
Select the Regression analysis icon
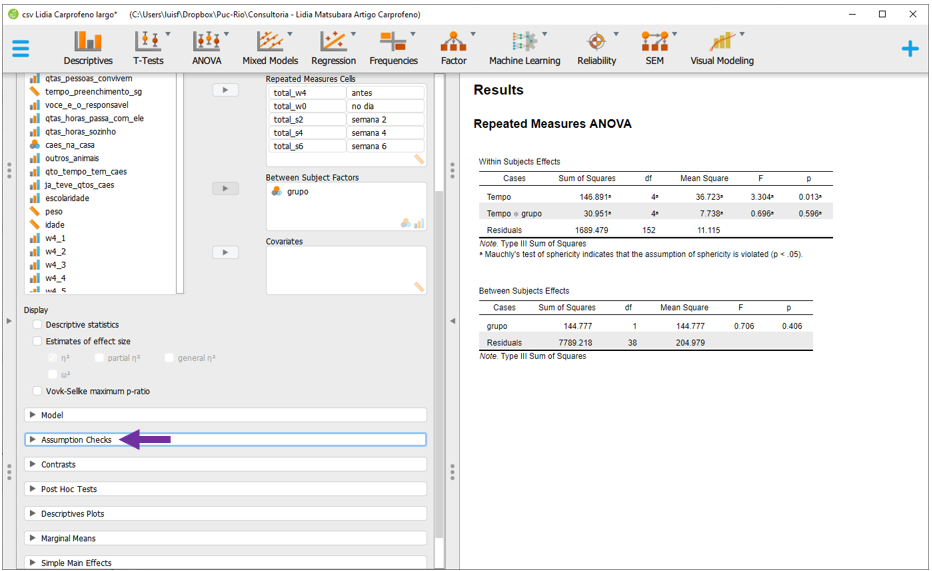[333, 47]
